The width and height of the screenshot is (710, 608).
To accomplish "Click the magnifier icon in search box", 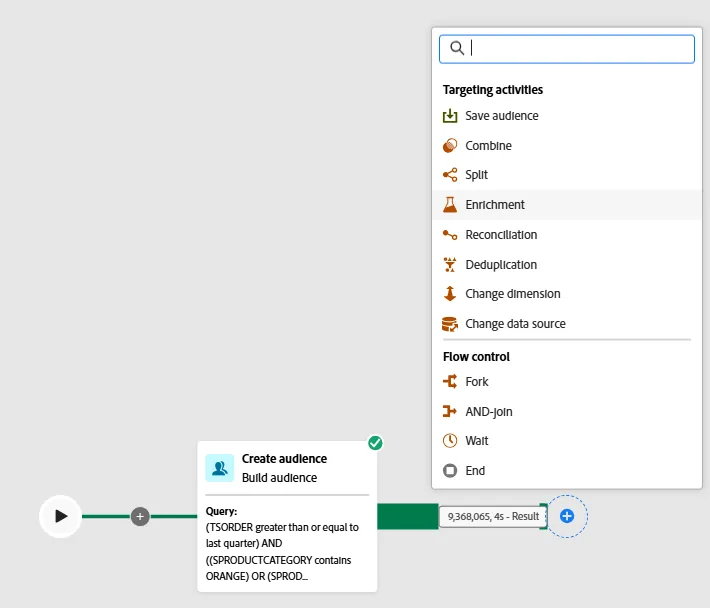I will click(x=457, y=48).
